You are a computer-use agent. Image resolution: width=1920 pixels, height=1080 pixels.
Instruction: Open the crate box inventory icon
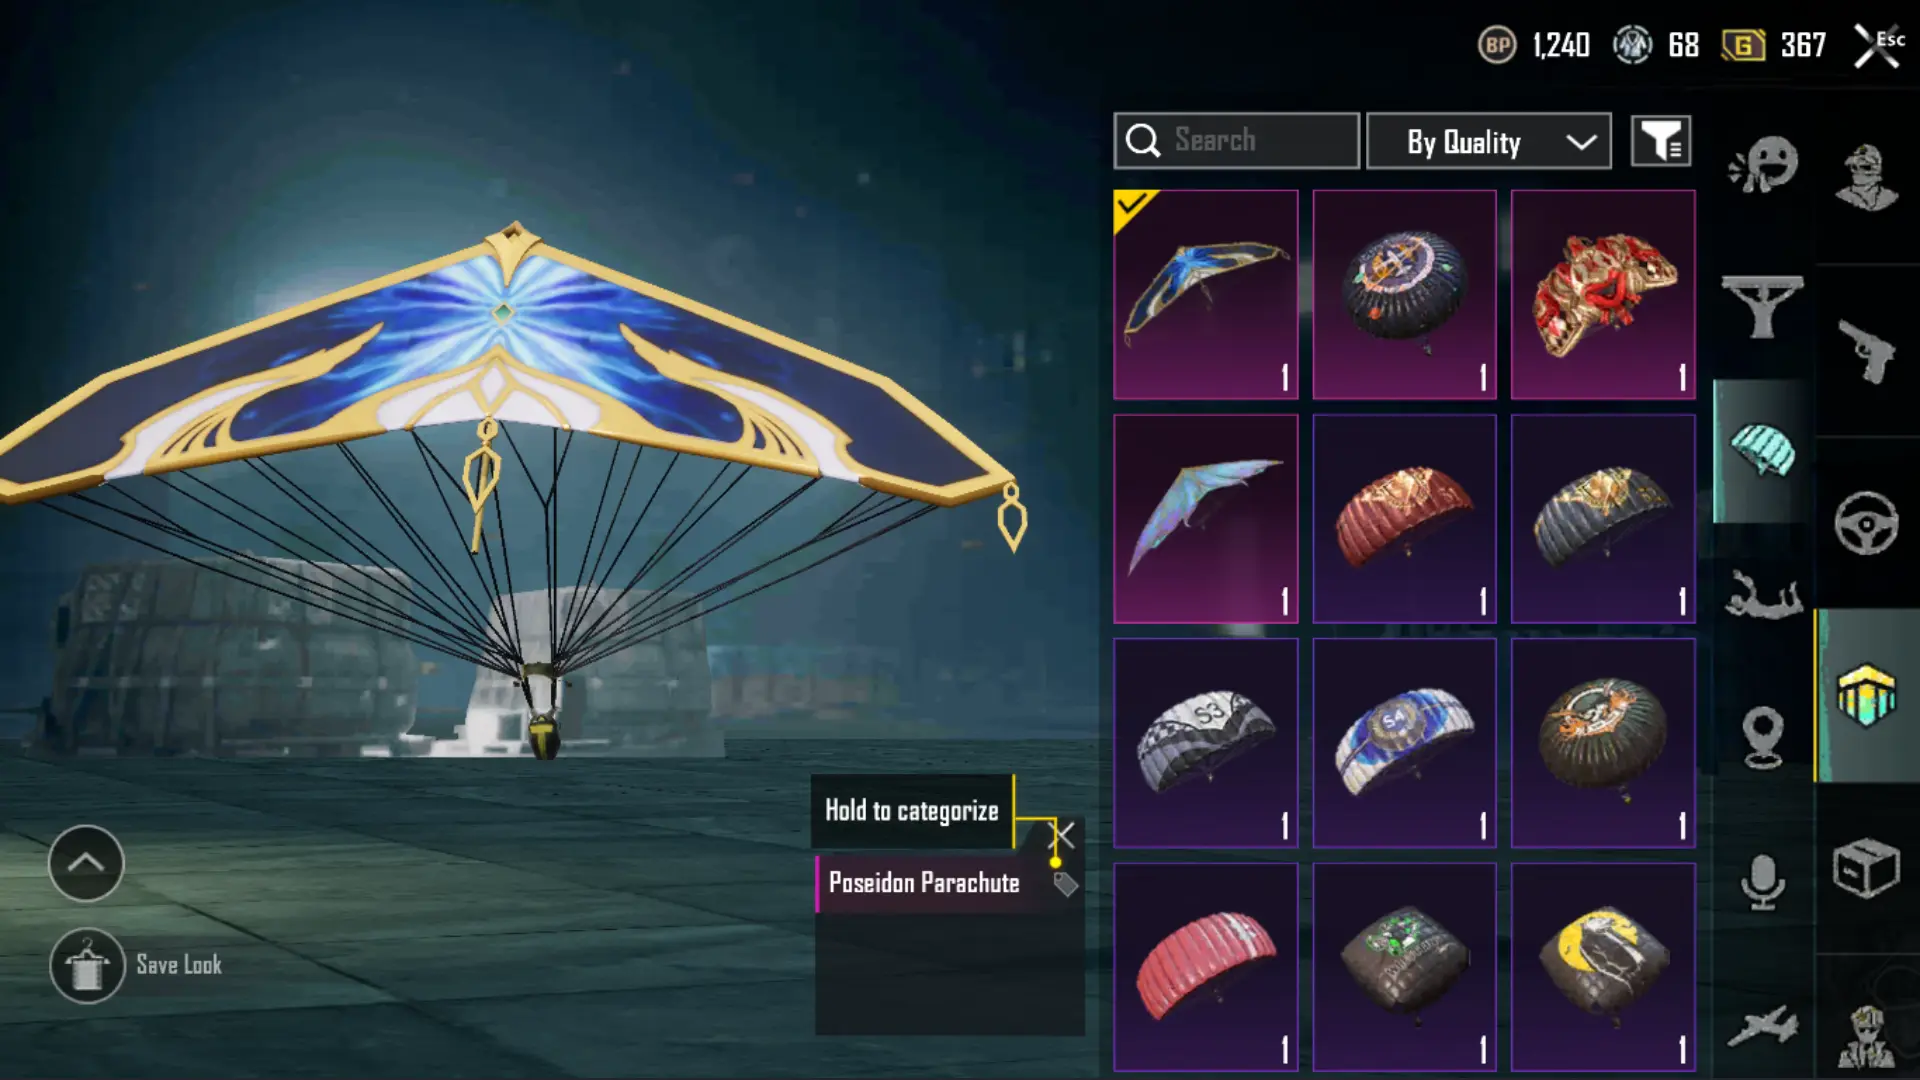(x=1866, y=868)
